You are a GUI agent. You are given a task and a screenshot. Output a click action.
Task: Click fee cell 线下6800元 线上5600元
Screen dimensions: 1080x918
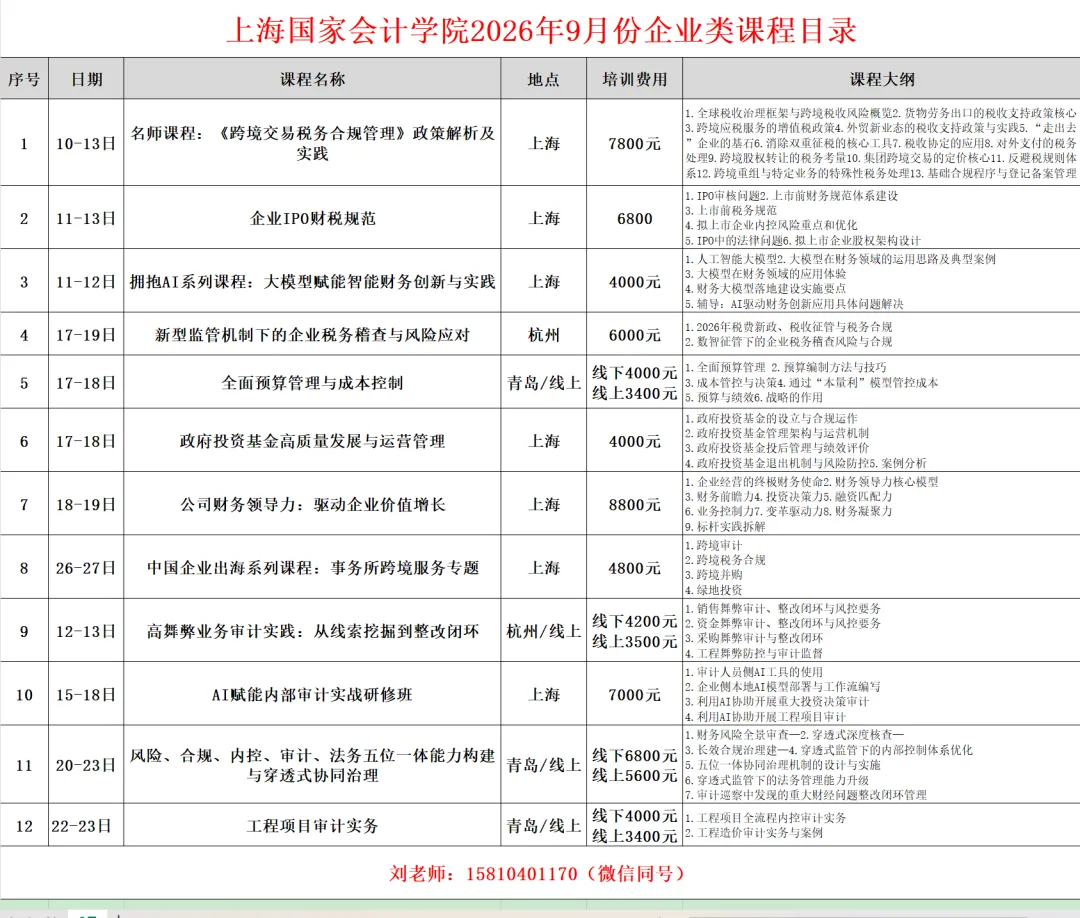(634, 764)
